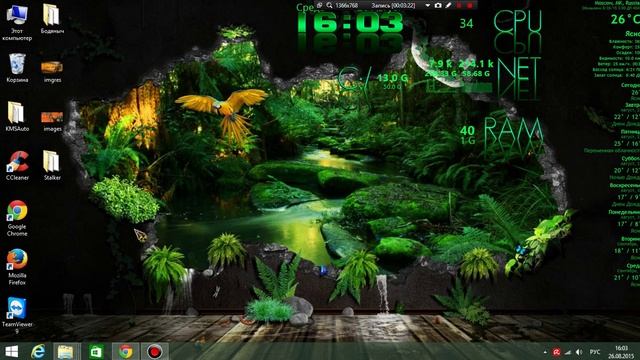Click the RAM usage value 40
This screenshot has height=360, width=640.
tap(467, 131)
